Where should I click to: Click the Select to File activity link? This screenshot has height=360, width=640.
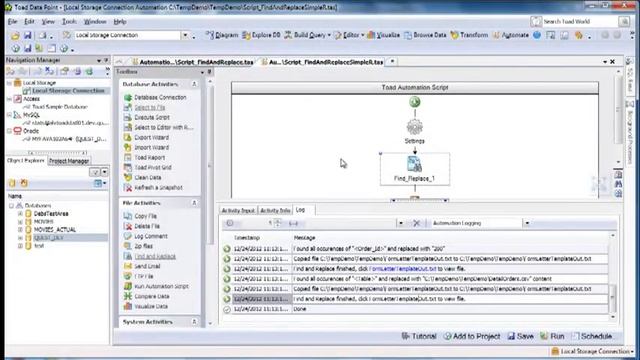[x=150, y=107]
